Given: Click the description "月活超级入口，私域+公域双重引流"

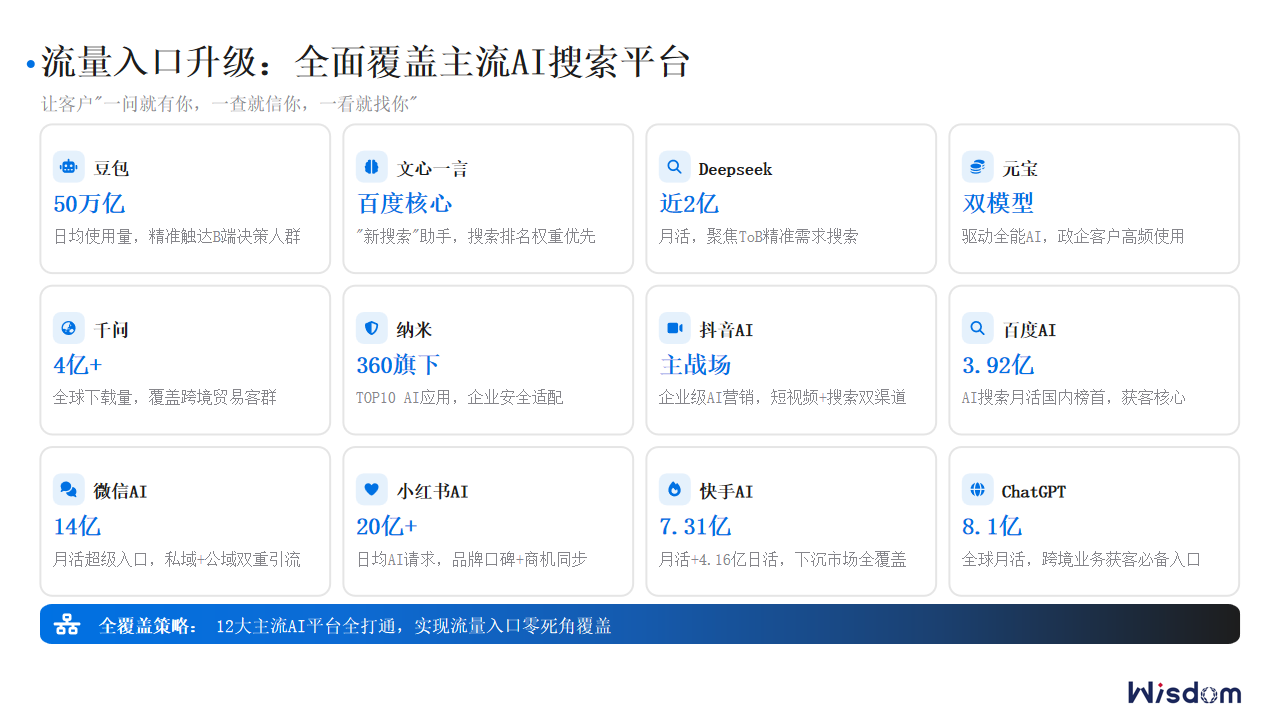Looking at the screenshot, I should (x=177, y=560).
